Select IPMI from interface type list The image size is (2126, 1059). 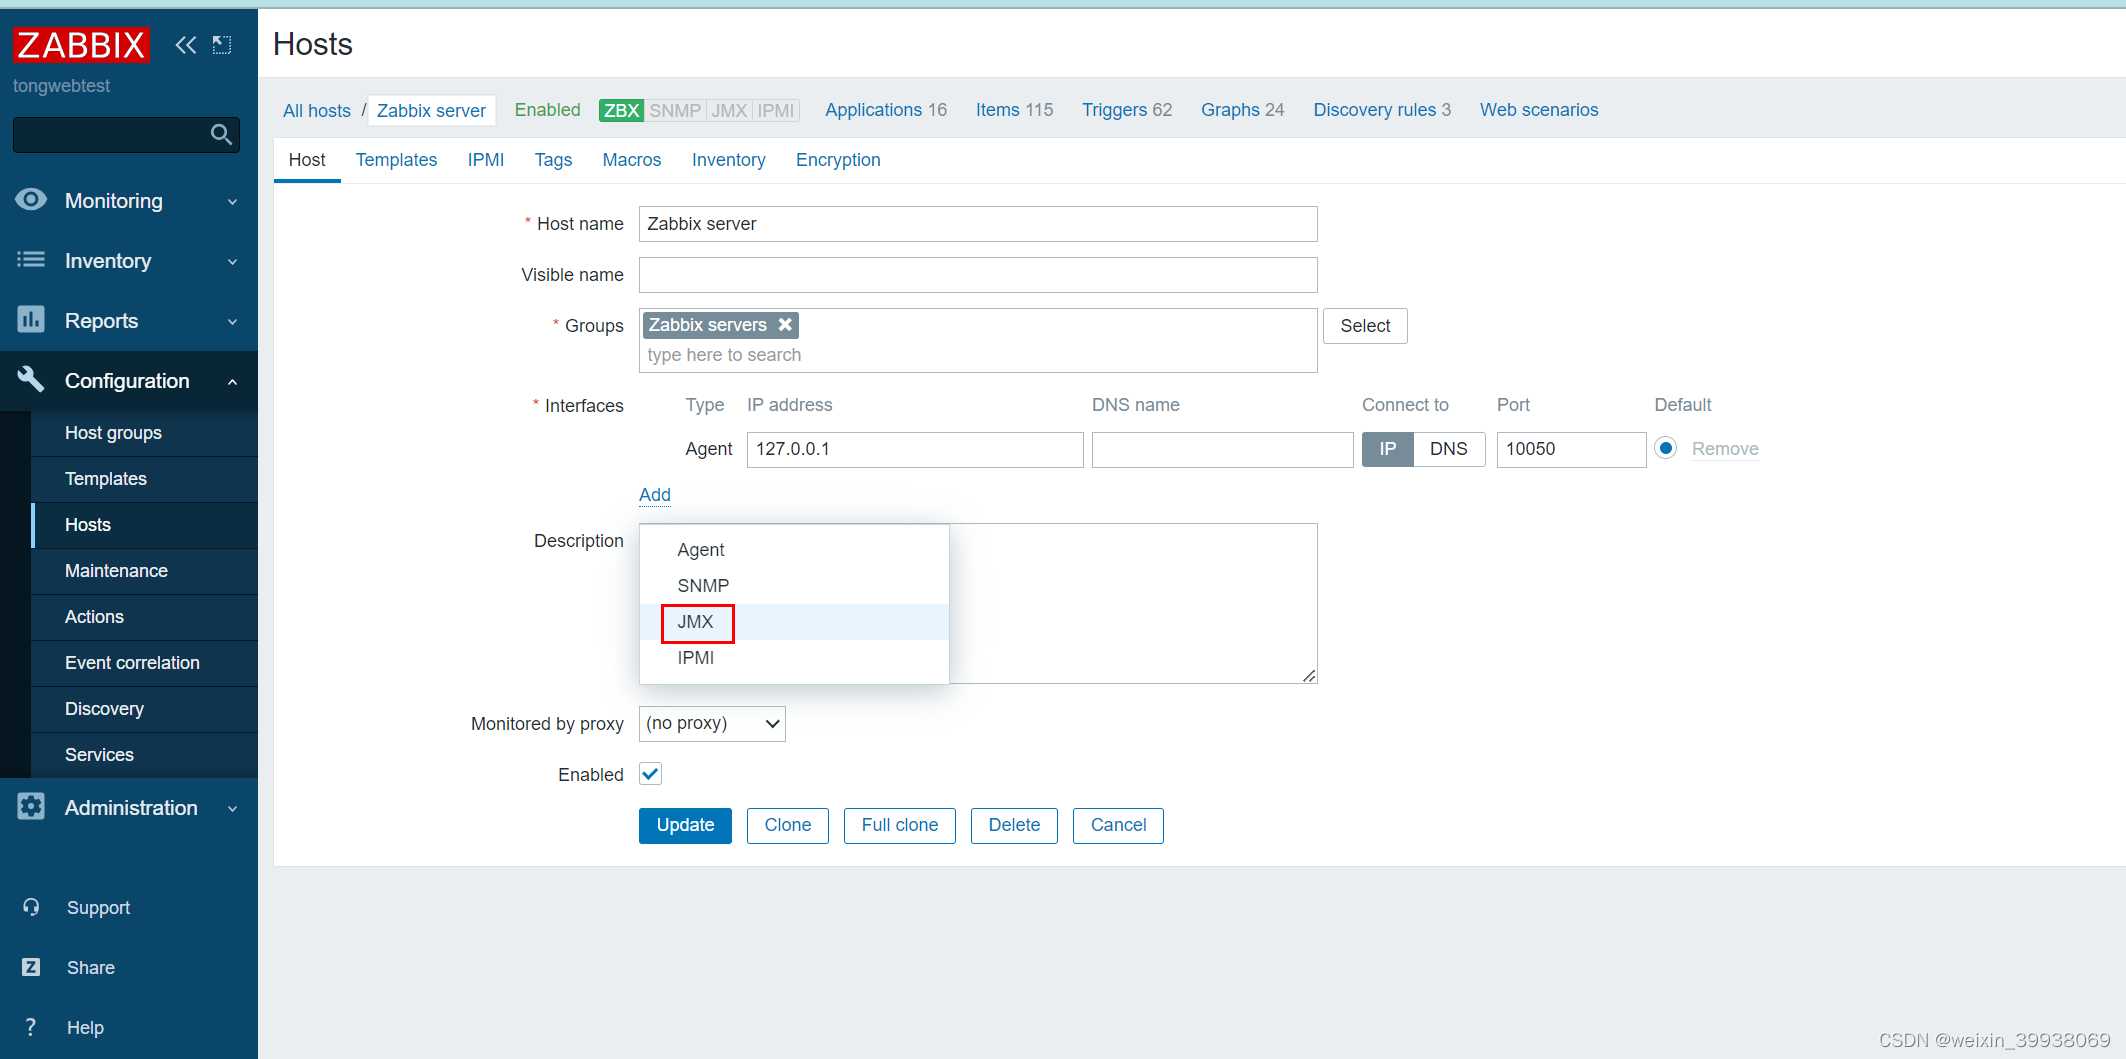click(794, 658)
